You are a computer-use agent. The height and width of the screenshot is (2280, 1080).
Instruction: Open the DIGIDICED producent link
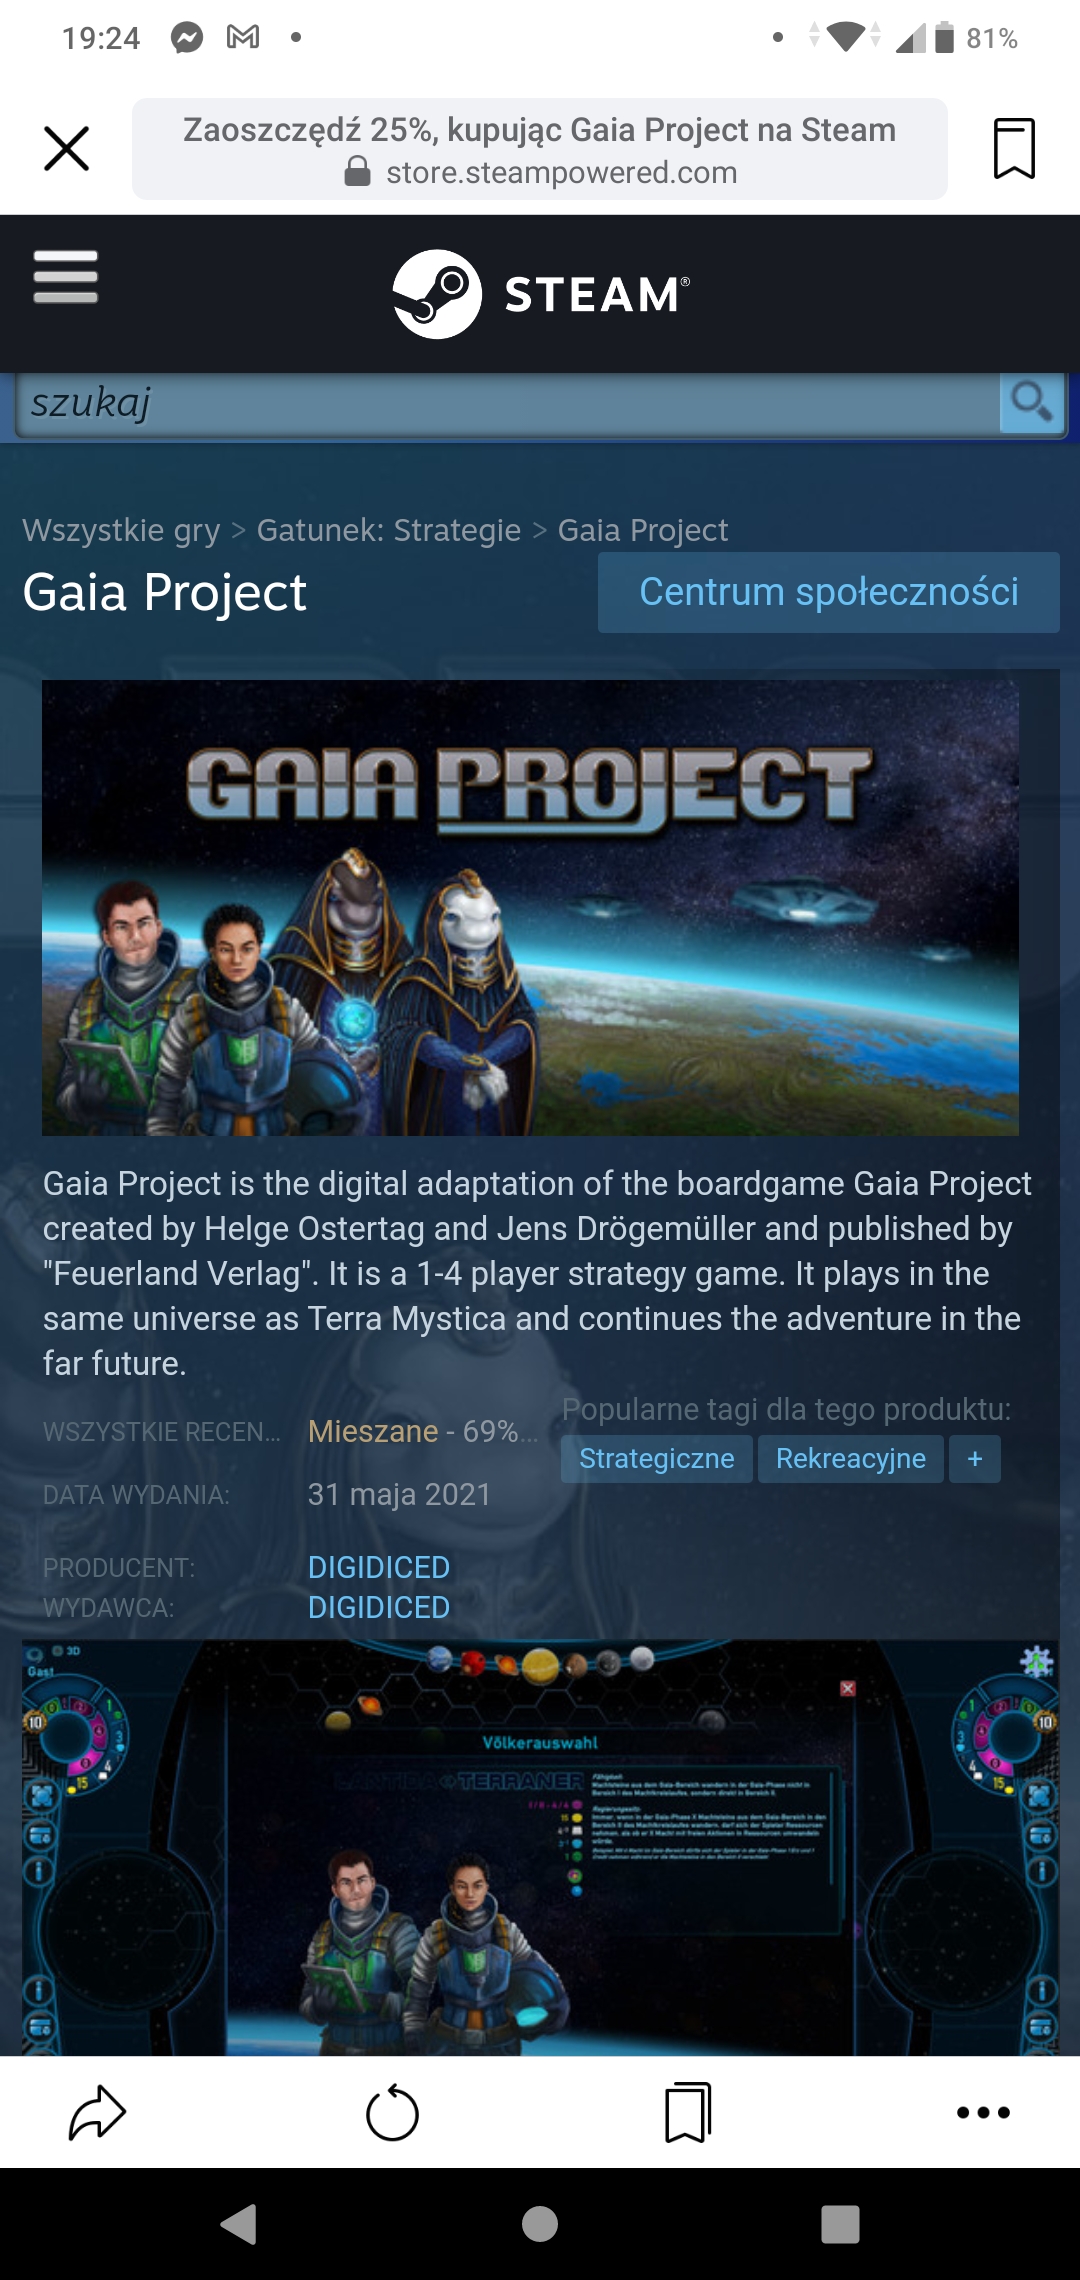click(x=379, y=1567)
